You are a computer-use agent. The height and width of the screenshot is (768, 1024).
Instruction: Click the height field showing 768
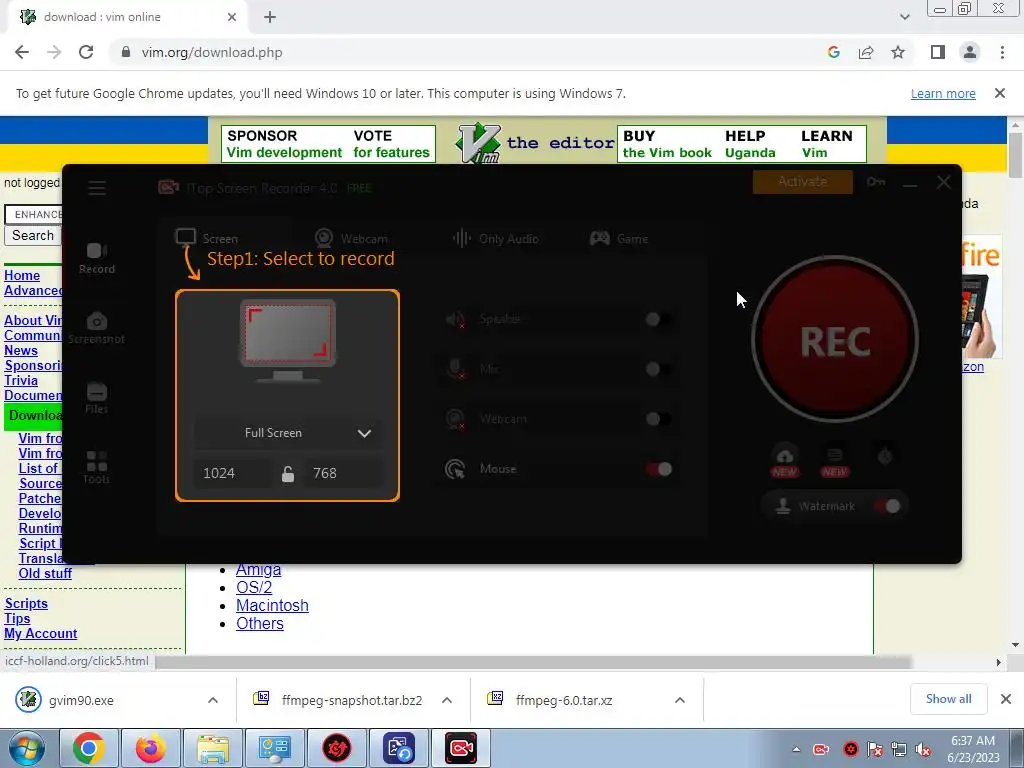[343, 473]
